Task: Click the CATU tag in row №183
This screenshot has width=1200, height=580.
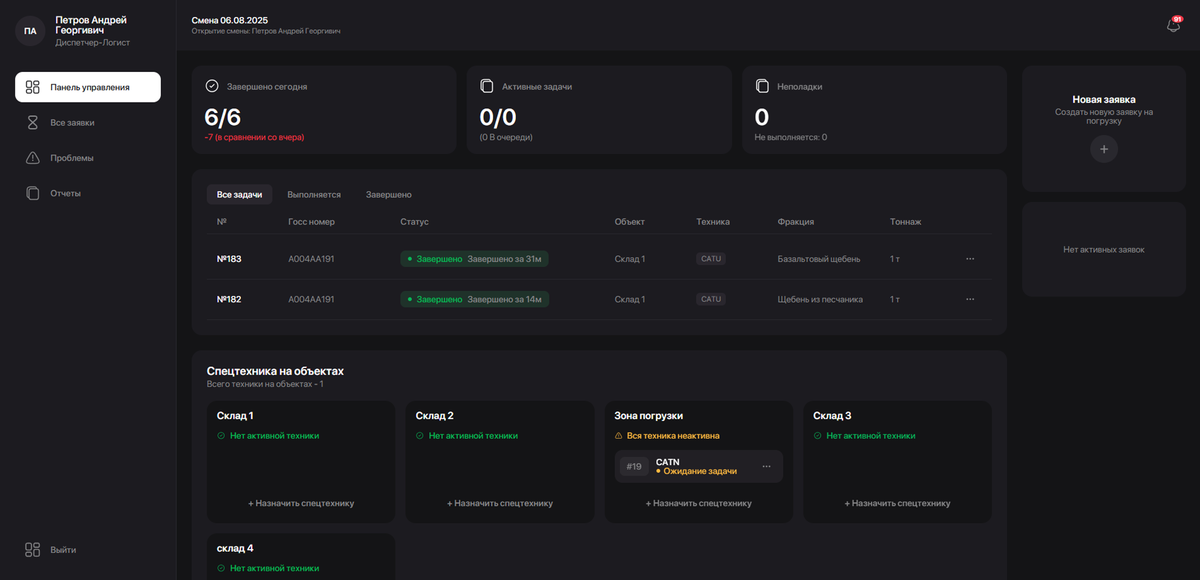Action: [711, 259]
